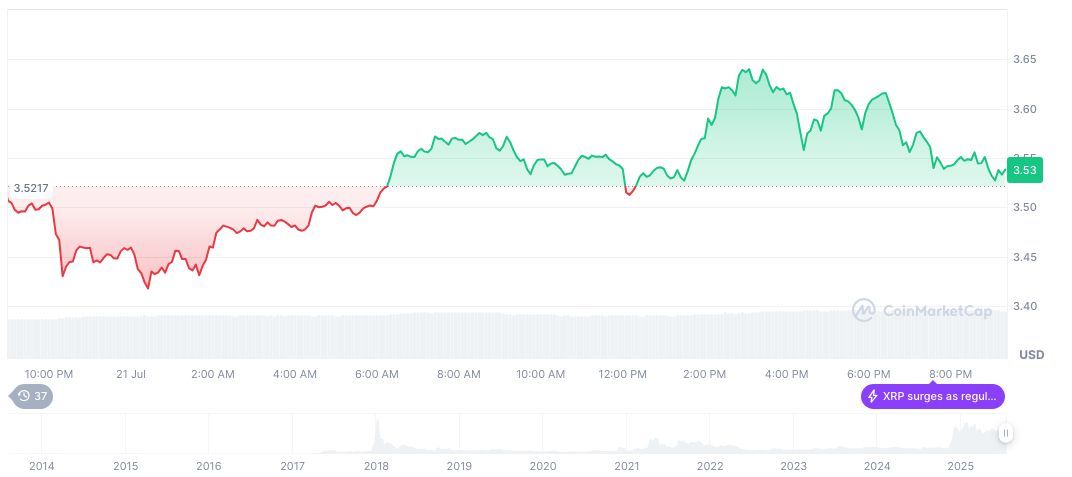Click the 6:00 AM time axis label

(377, 374)
